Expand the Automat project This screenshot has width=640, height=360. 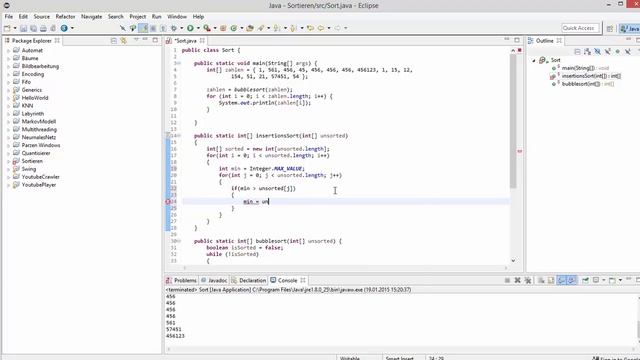[x=9, y=51]
